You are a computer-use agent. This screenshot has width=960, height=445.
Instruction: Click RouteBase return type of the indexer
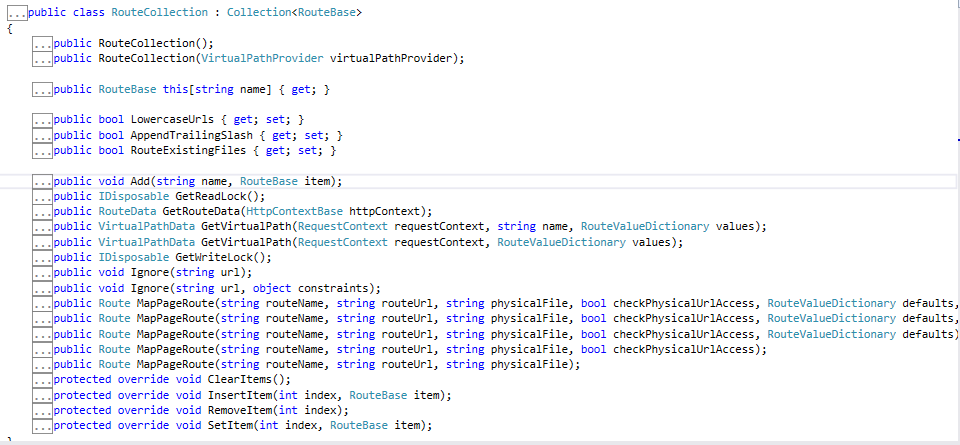pyautogui.click(x=127, y=89)
